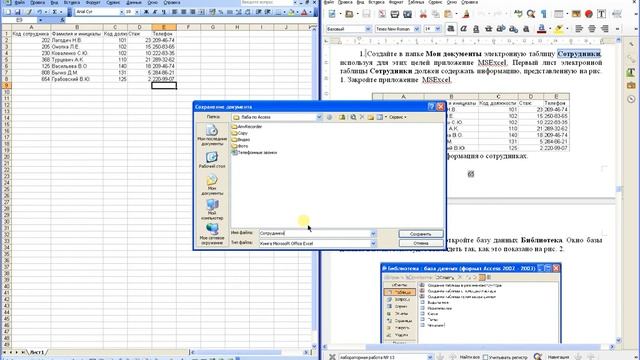Toggle underline in Excel toolbar
The height and width of the screenshot is (360, 640).
point(164,12)
